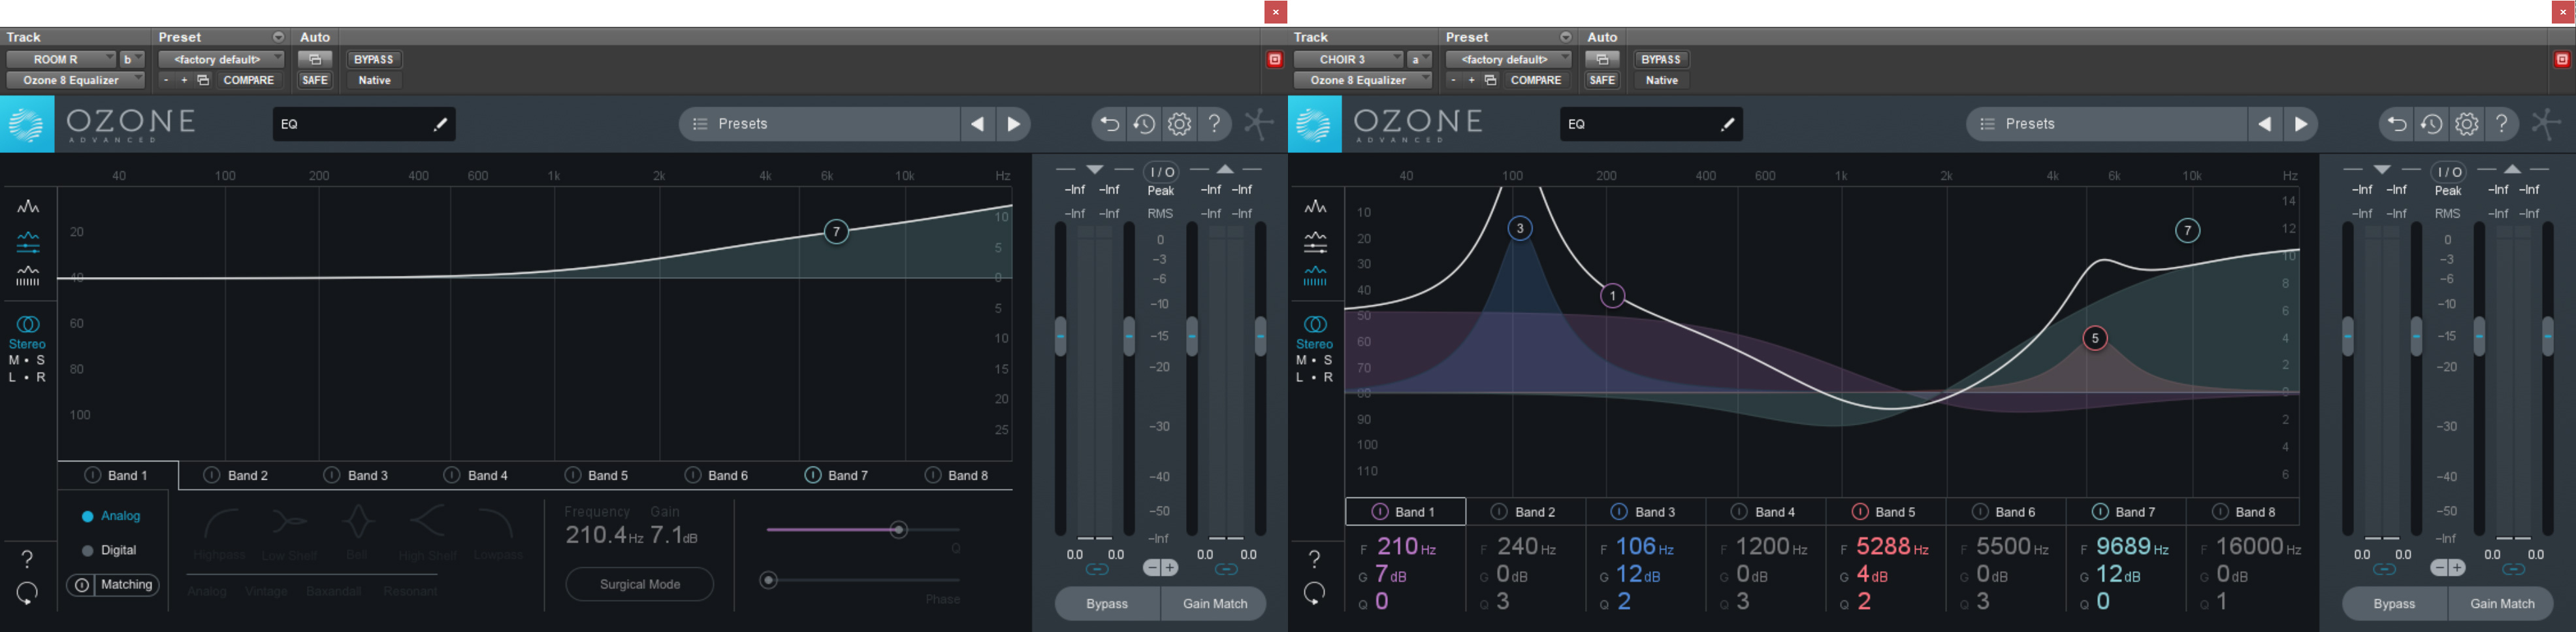Screen dimensions: 2576x632
Task: Click the iZotope star logo in ROOM R window
Action: tap(1258, 124)
